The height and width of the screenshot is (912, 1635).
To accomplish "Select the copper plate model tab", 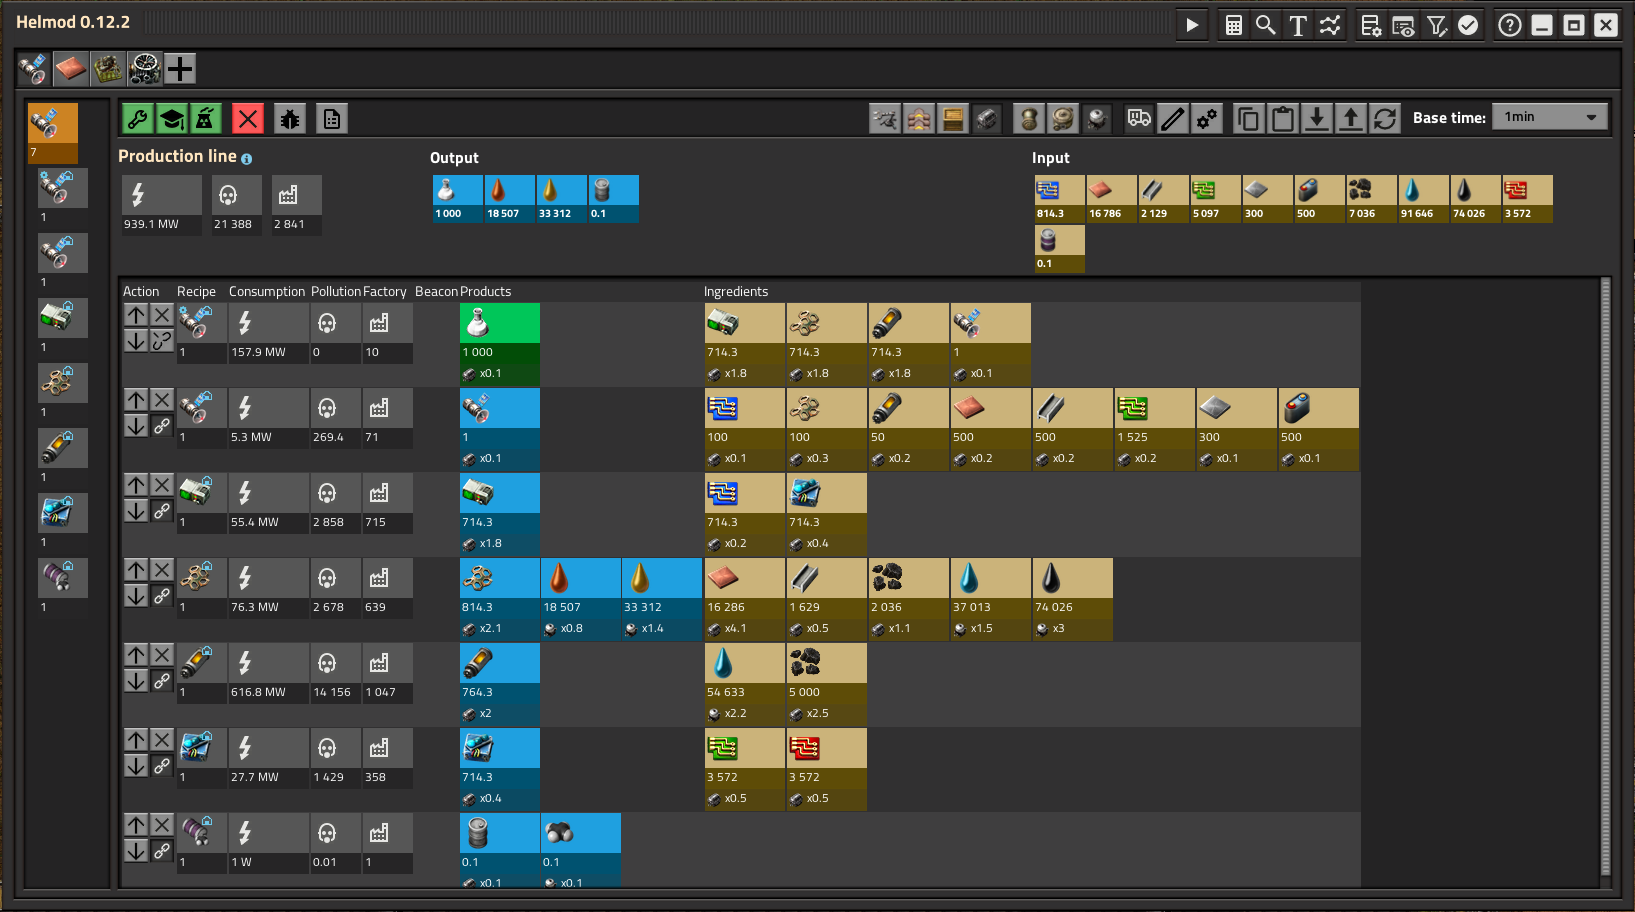I will [x=71, y=68].
